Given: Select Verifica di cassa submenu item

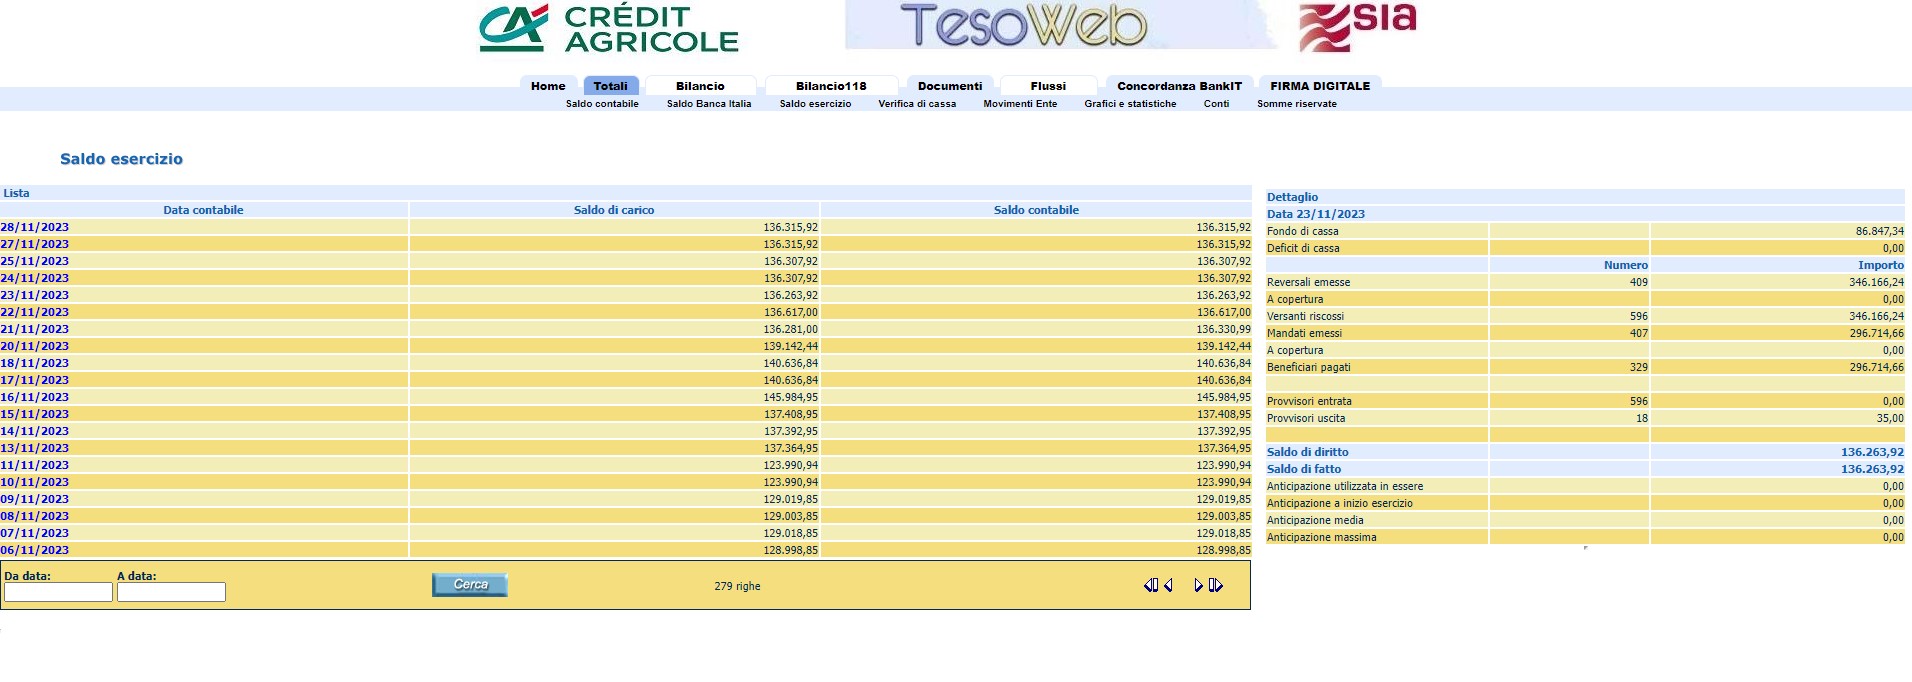Looking at the screenshot, I should tap(917, 104).
